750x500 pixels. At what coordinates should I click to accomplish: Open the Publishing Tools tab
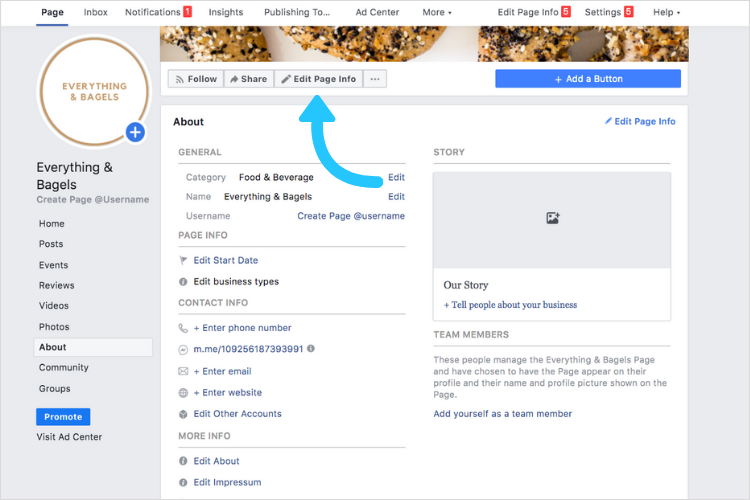click(297, 12)
